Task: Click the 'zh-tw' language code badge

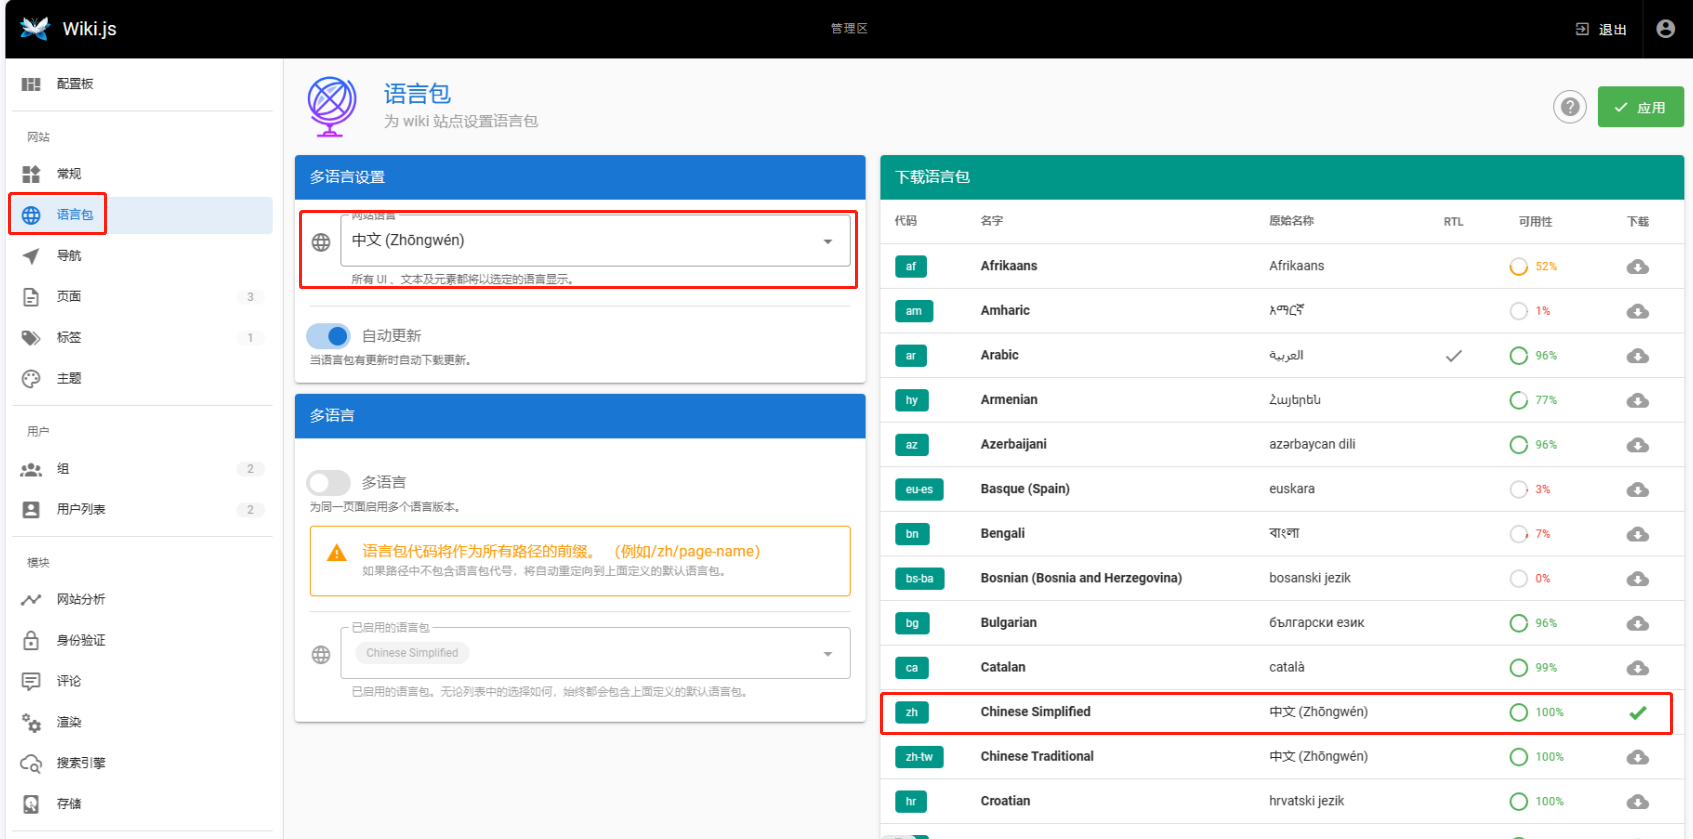Action: [x=919, y=757]
